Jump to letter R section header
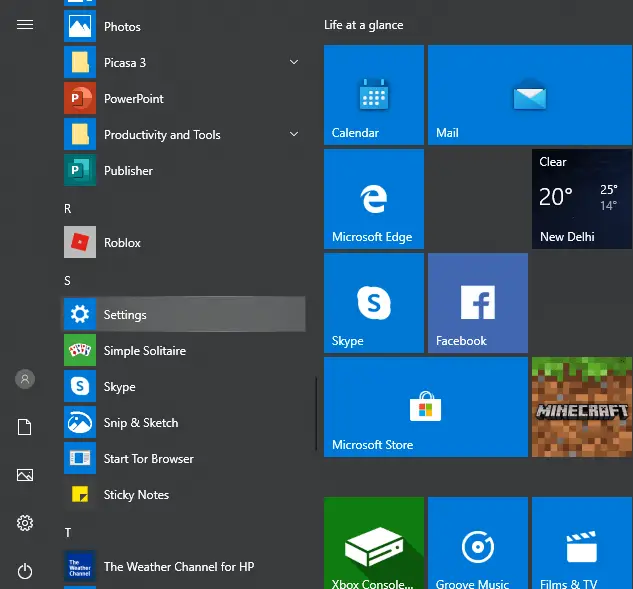The height and width of the screenshot is (589, 633). 67,209
